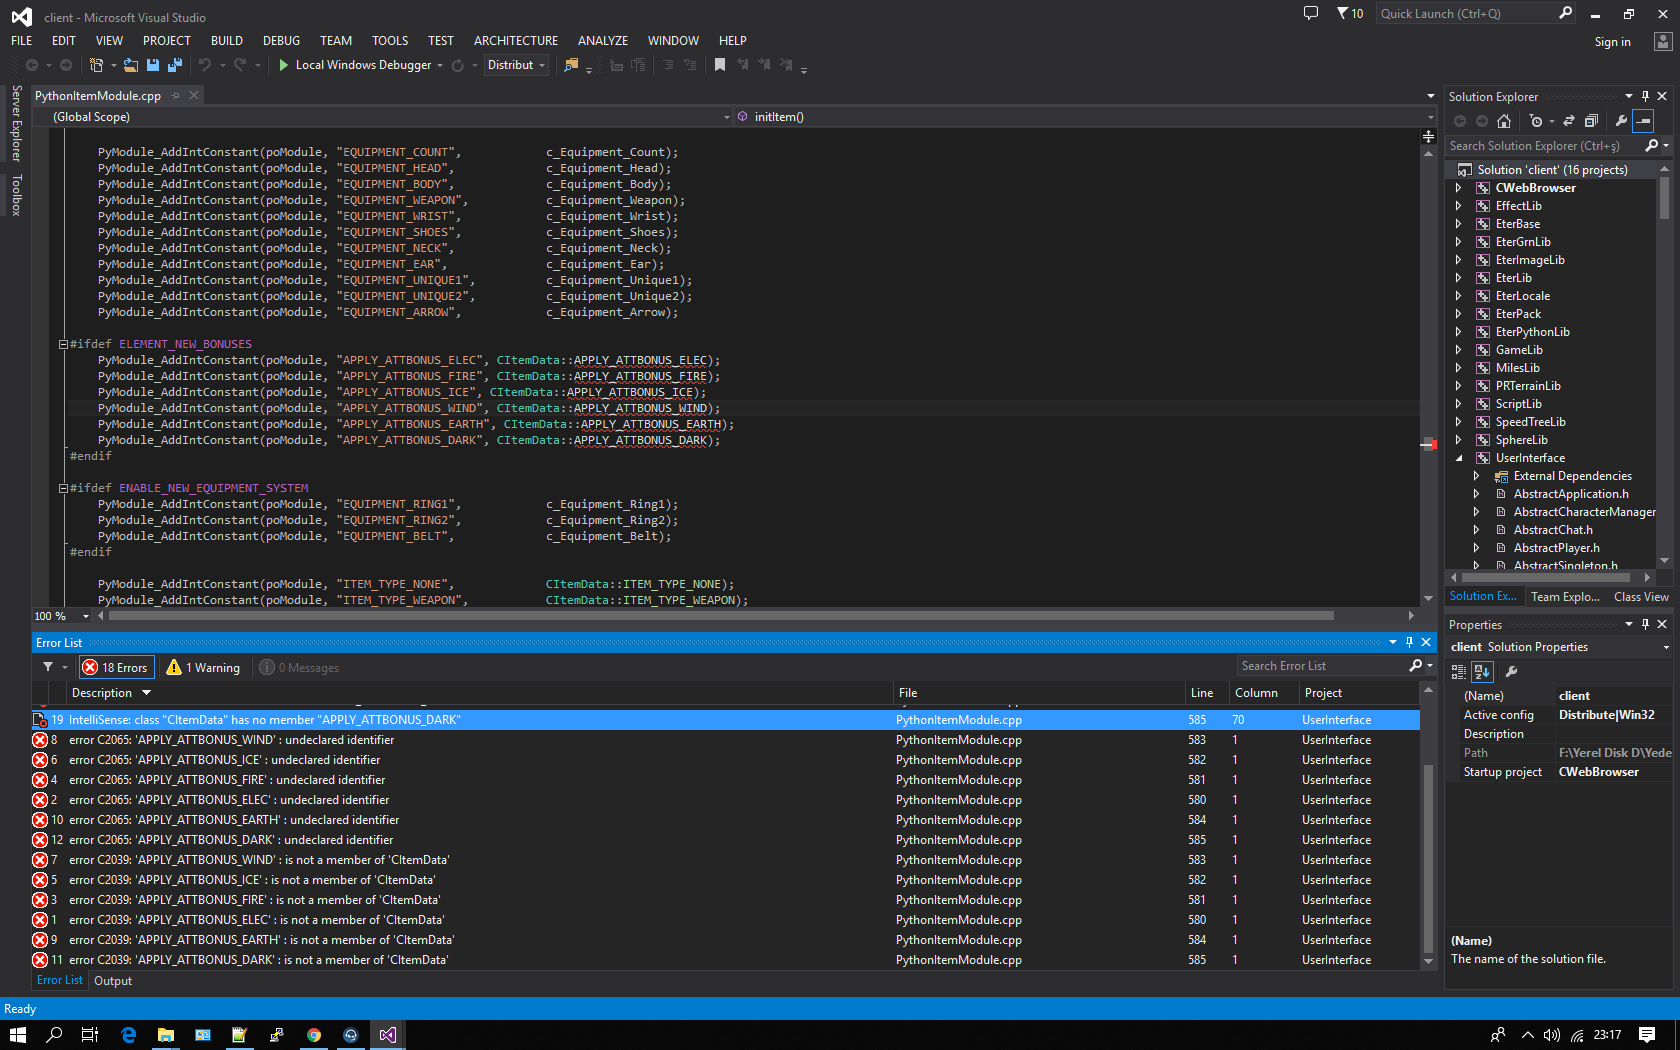Viewport: 1680px width, 1050px height.
Task: Switch to the Class View tab
Action: tap(1641, 597)
